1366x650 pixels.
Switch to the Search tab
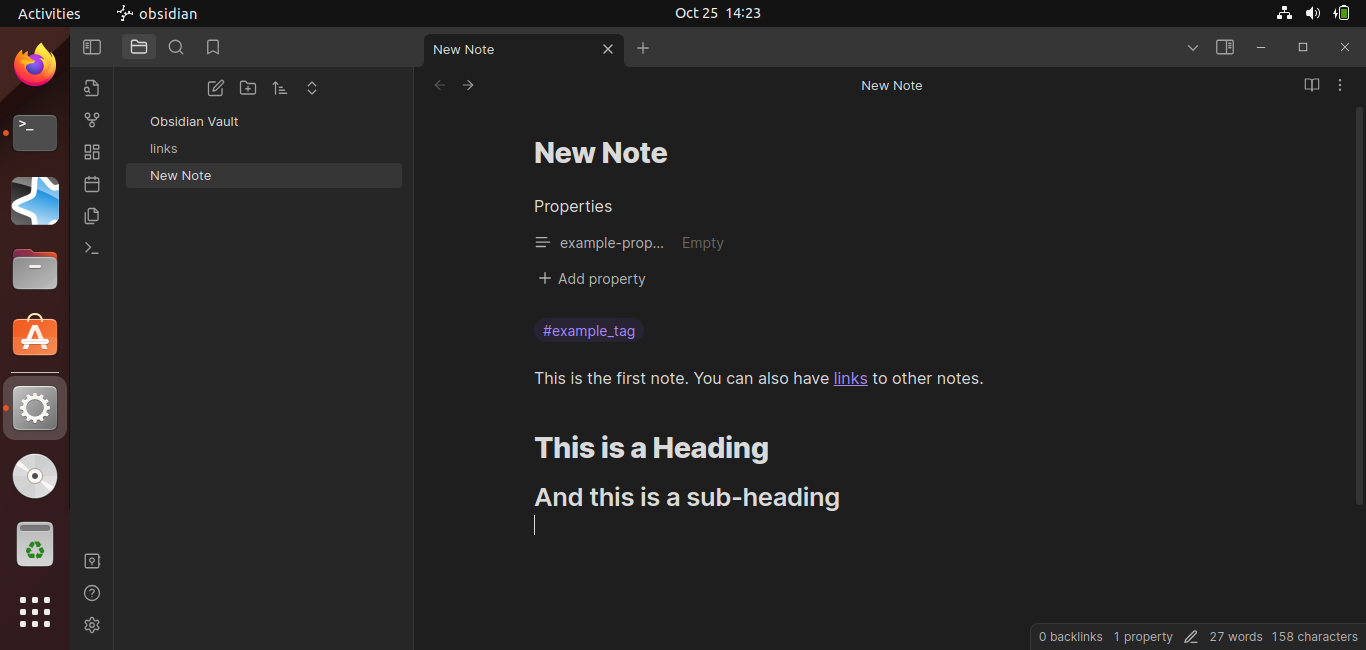pos(176,47)
